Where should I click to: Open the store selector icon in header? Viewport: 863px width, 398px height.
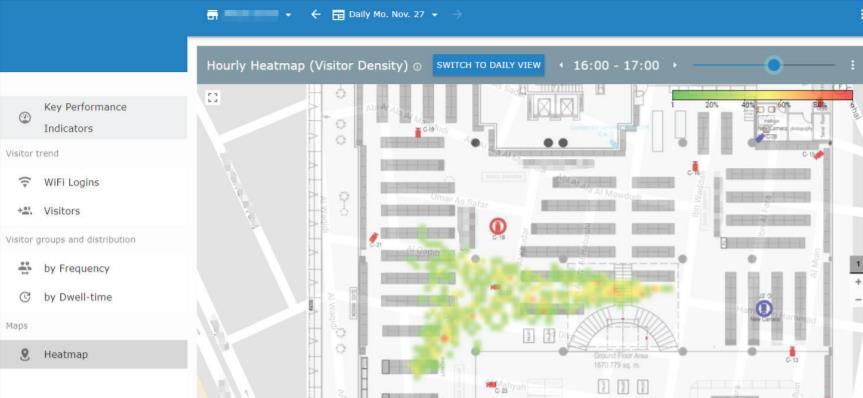212,15
